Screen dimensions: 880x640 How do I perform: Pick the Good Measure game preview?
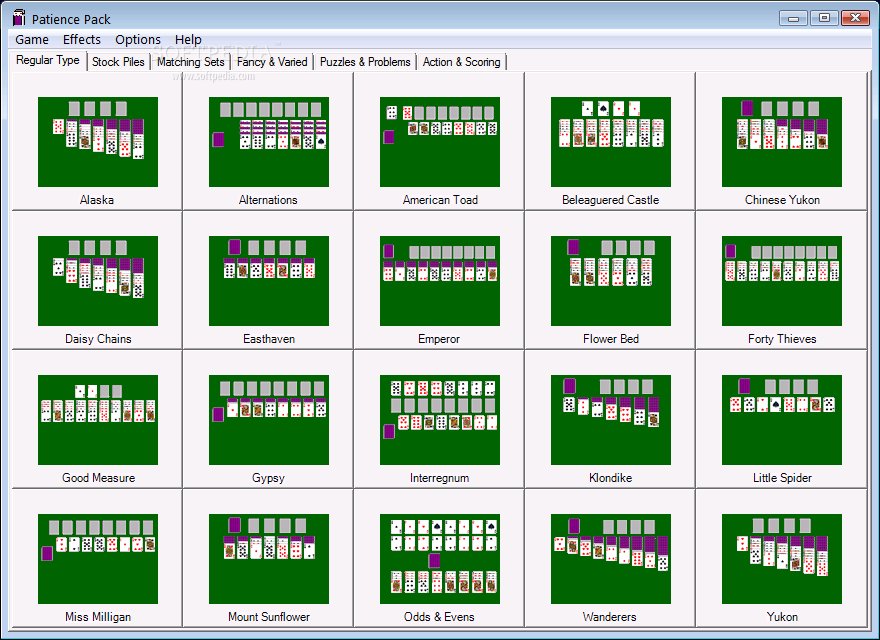(98, 420)
